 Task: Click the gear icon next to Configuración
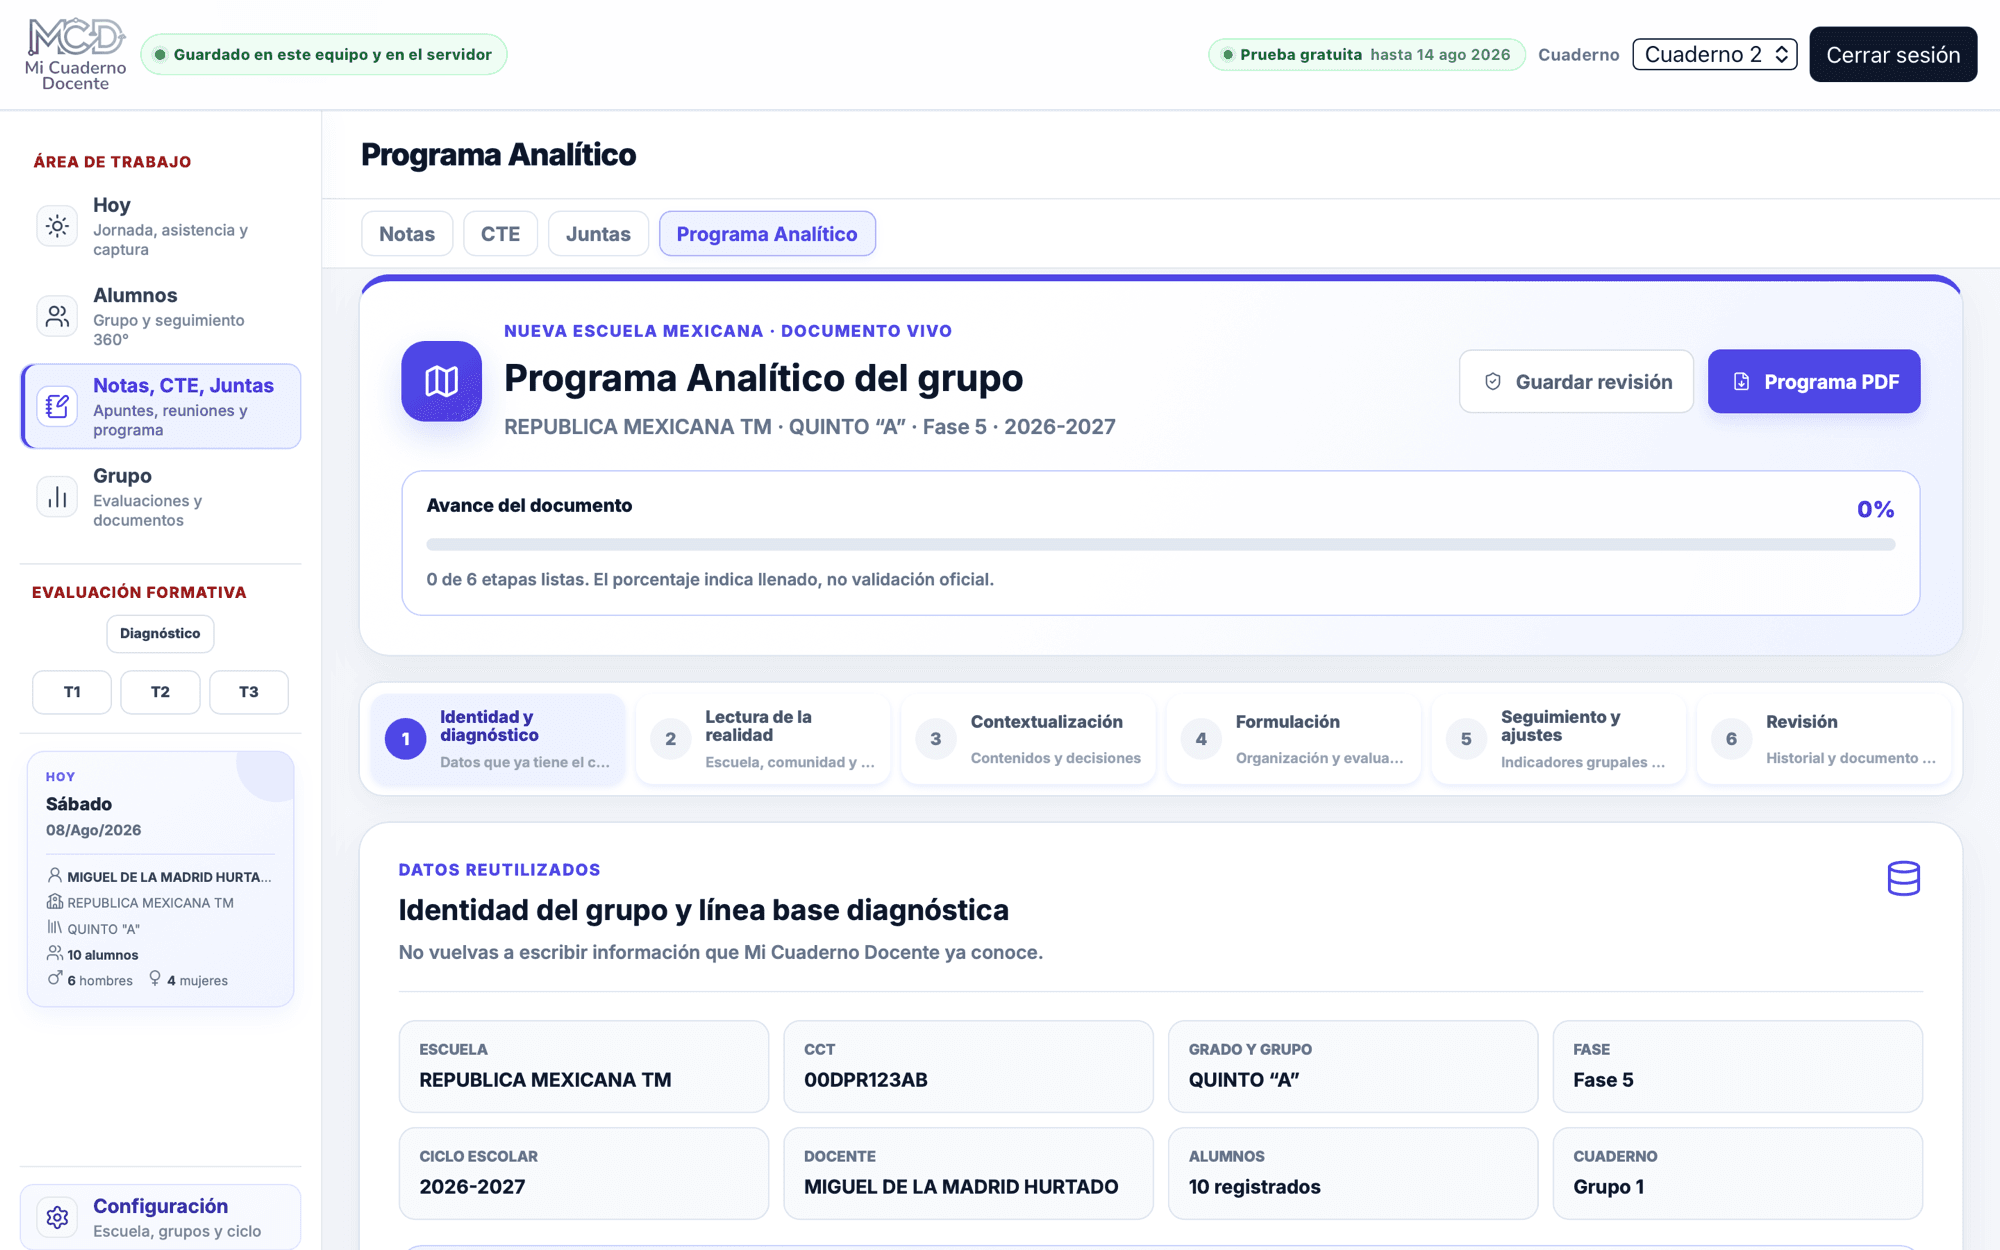pyautogui.click(x=58, y=1217)
